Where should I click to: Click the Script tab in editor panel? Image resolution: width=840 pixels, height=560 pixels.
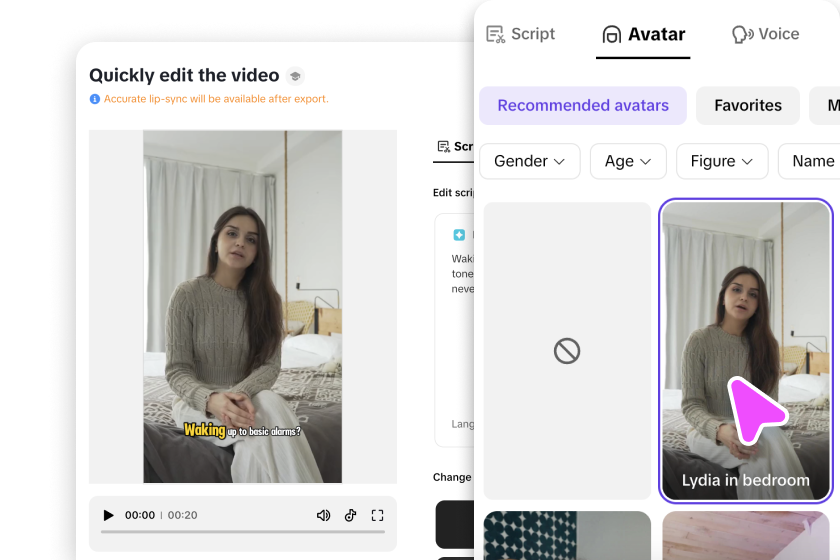(x=454, y=147)
